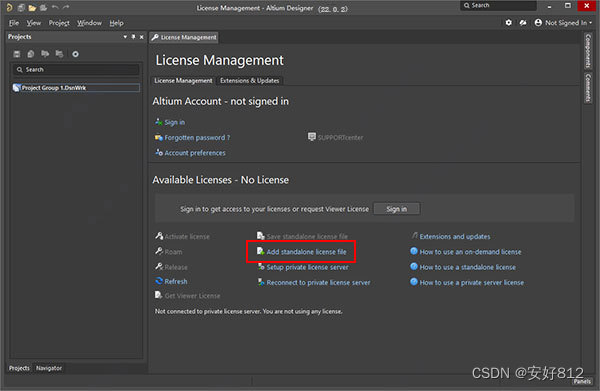
Task: Open the Help menu
Action: pos(116,23)
